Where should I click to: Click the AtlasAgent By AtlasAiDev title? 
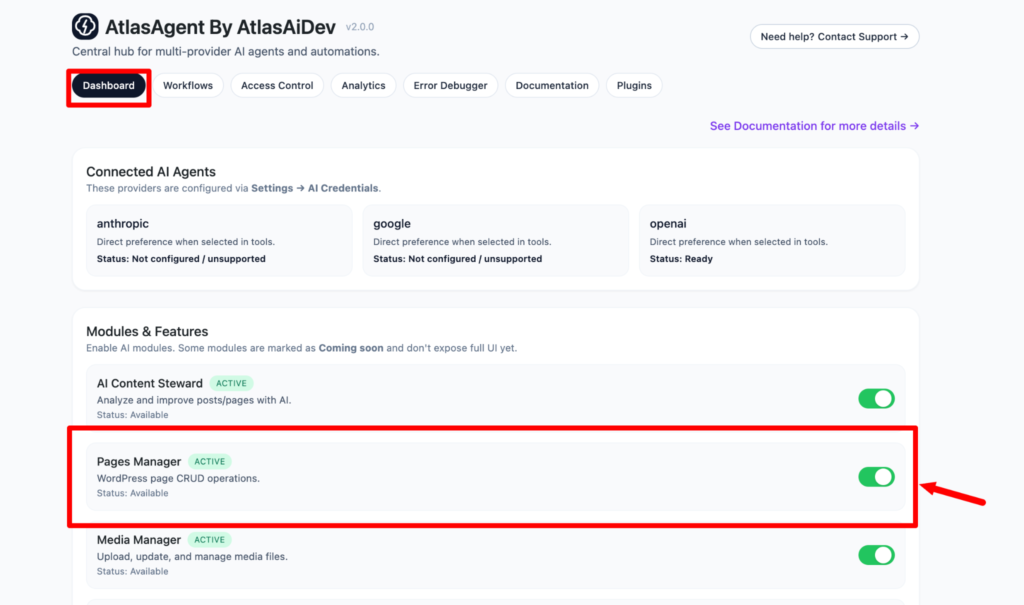coord(220,27)
